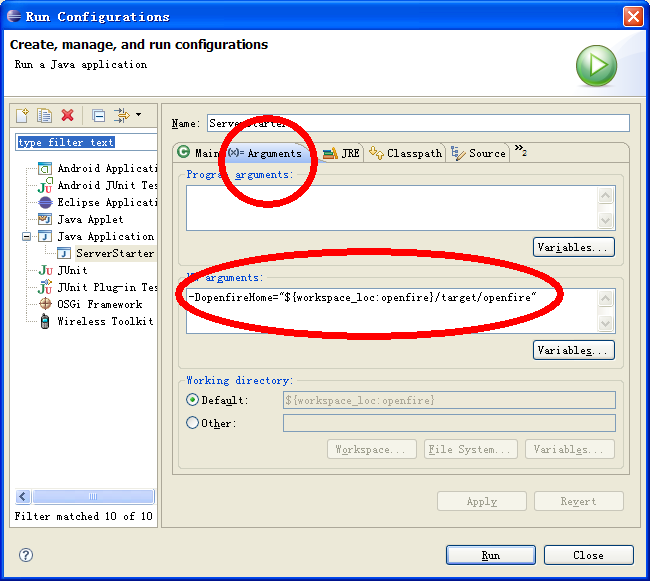Select the Eclipse Application tree item
This screenshot has height=581, width=650.
click(107, 202)
